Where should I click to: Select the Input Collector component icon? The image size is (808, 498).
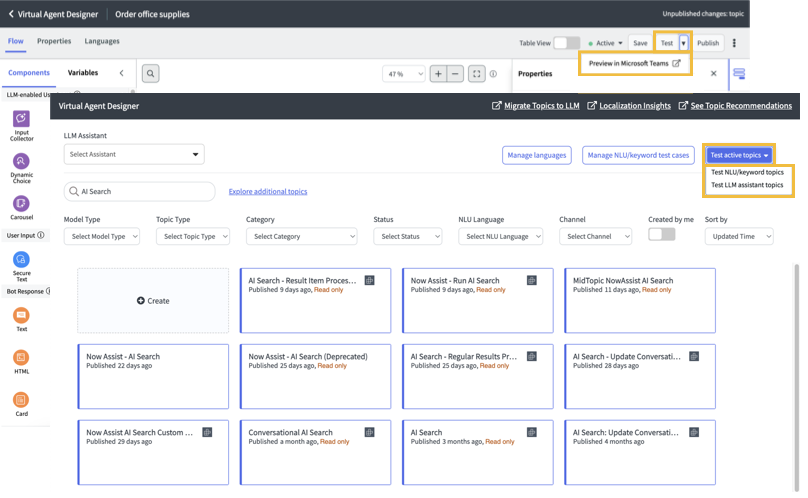point(21,119)
